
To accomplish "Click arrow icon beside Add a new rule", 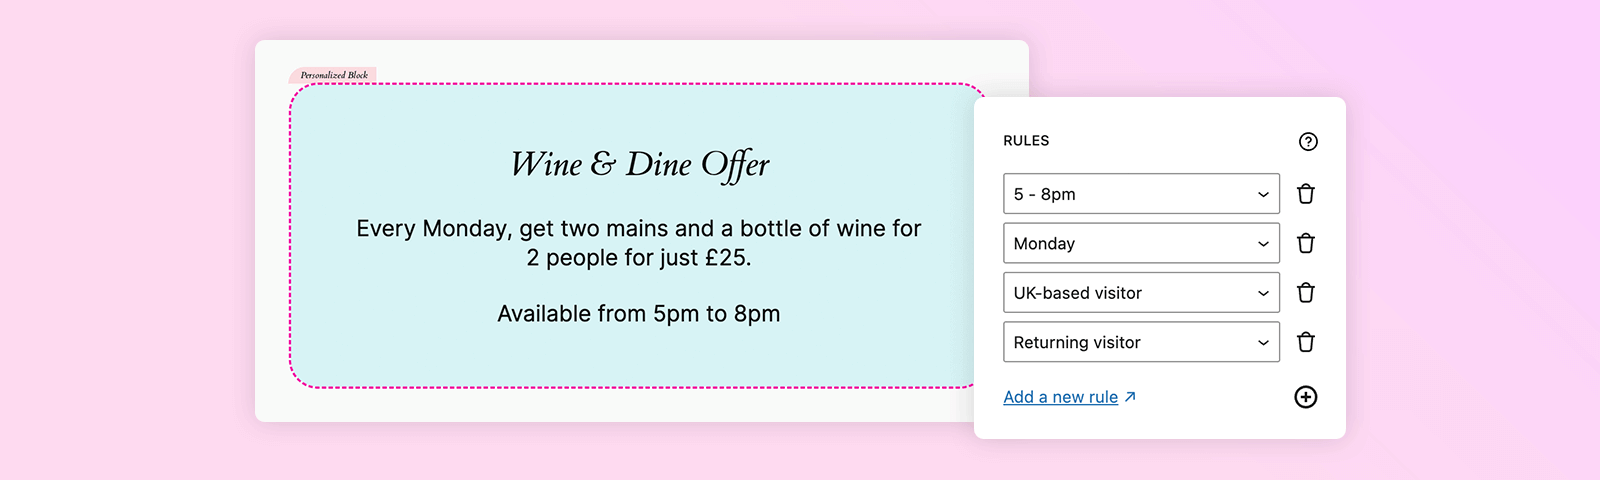I will tap(1130, 397).
